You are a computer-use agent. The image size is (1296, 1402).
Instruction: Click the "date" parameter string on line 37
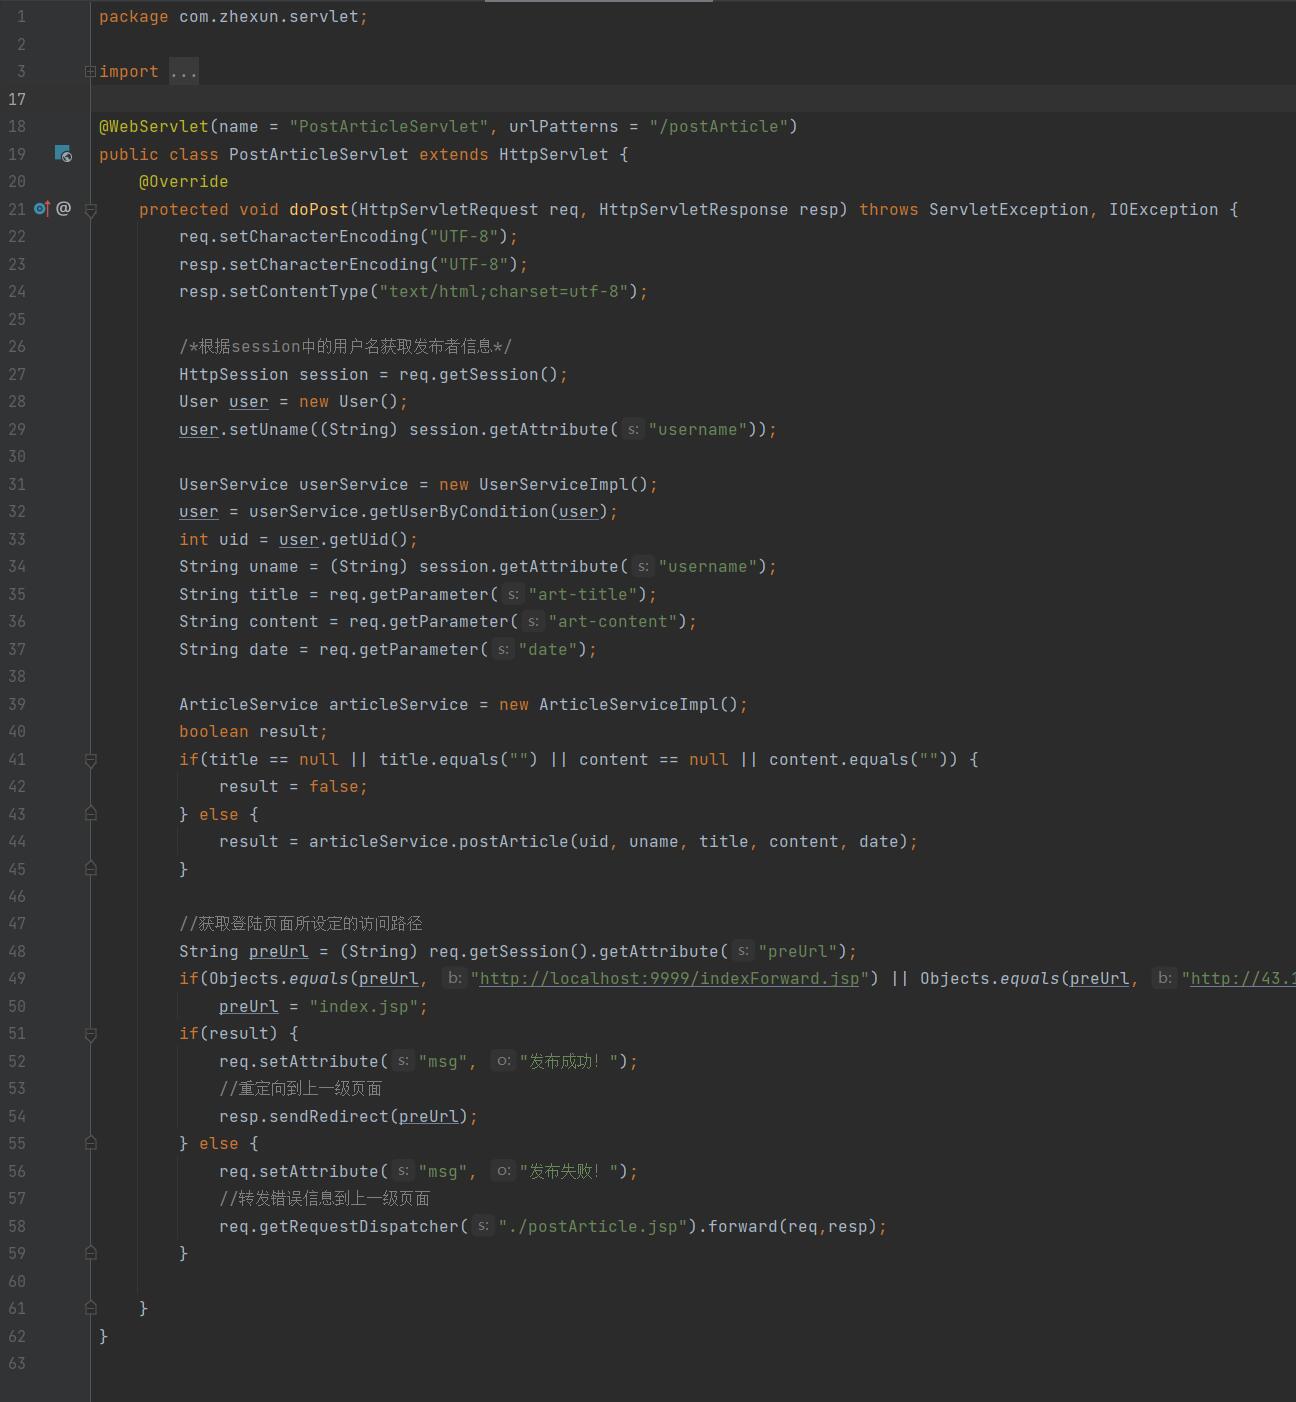(x=549, y=649)
